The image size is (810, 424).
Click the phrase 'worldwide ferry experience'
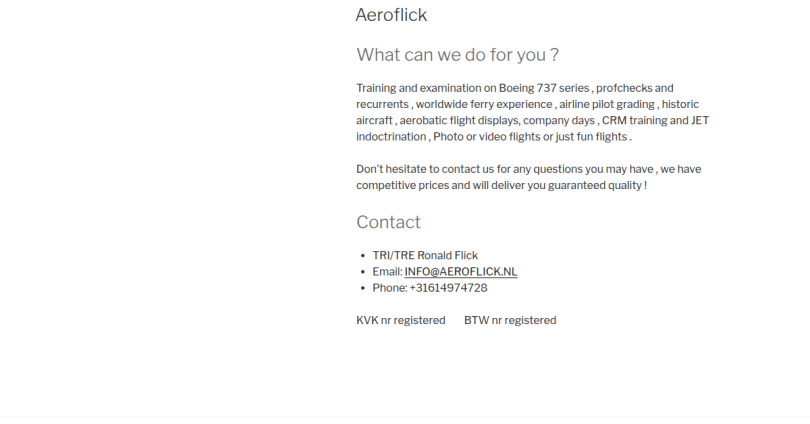coord(484,104)
